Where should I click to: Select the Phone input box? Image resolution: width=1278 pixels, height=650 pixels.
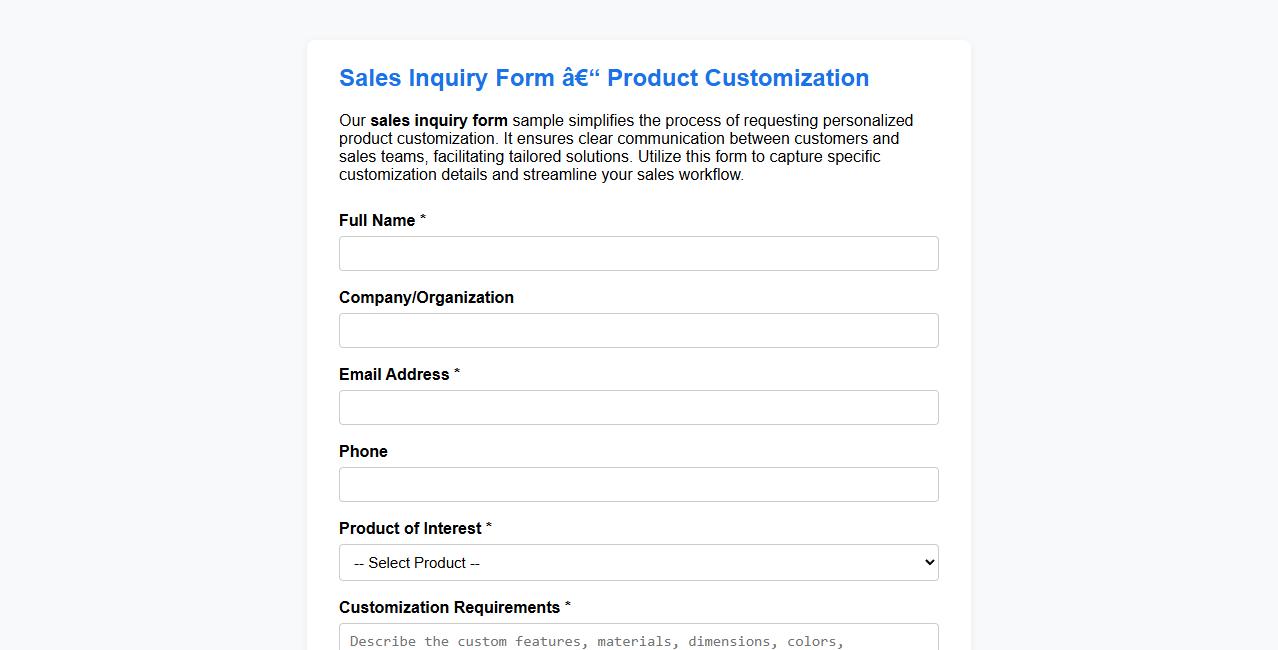(638, 484)
